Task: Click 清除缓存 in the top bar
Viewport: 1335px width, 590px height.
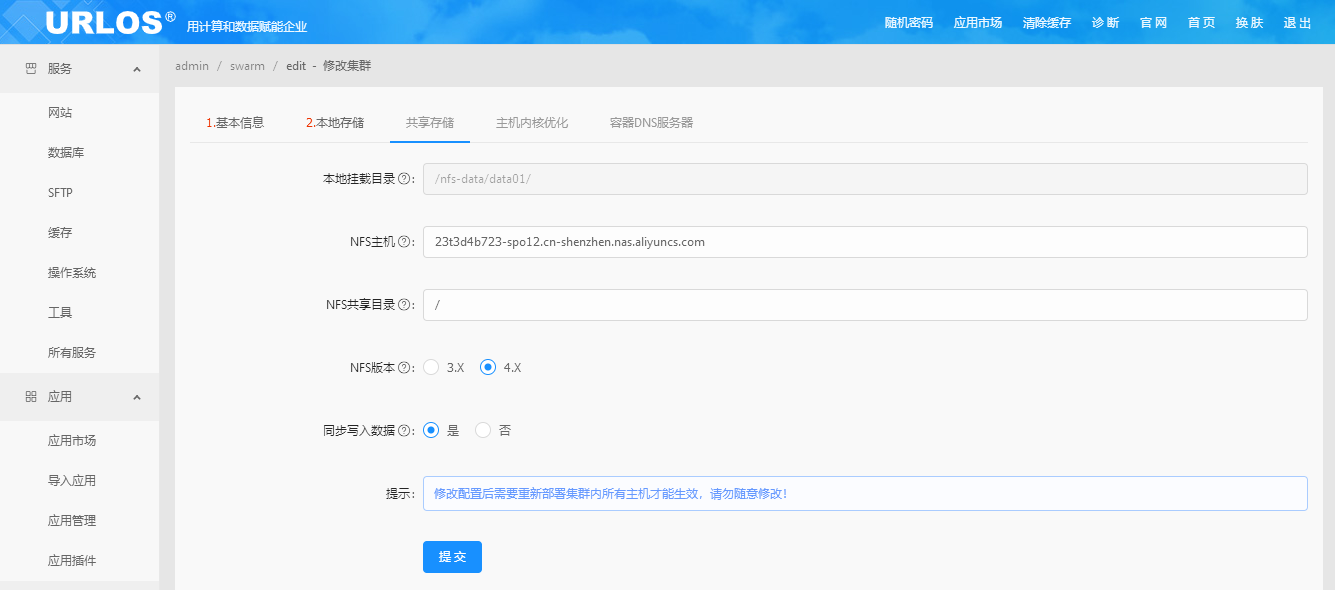Action: 1047,23
